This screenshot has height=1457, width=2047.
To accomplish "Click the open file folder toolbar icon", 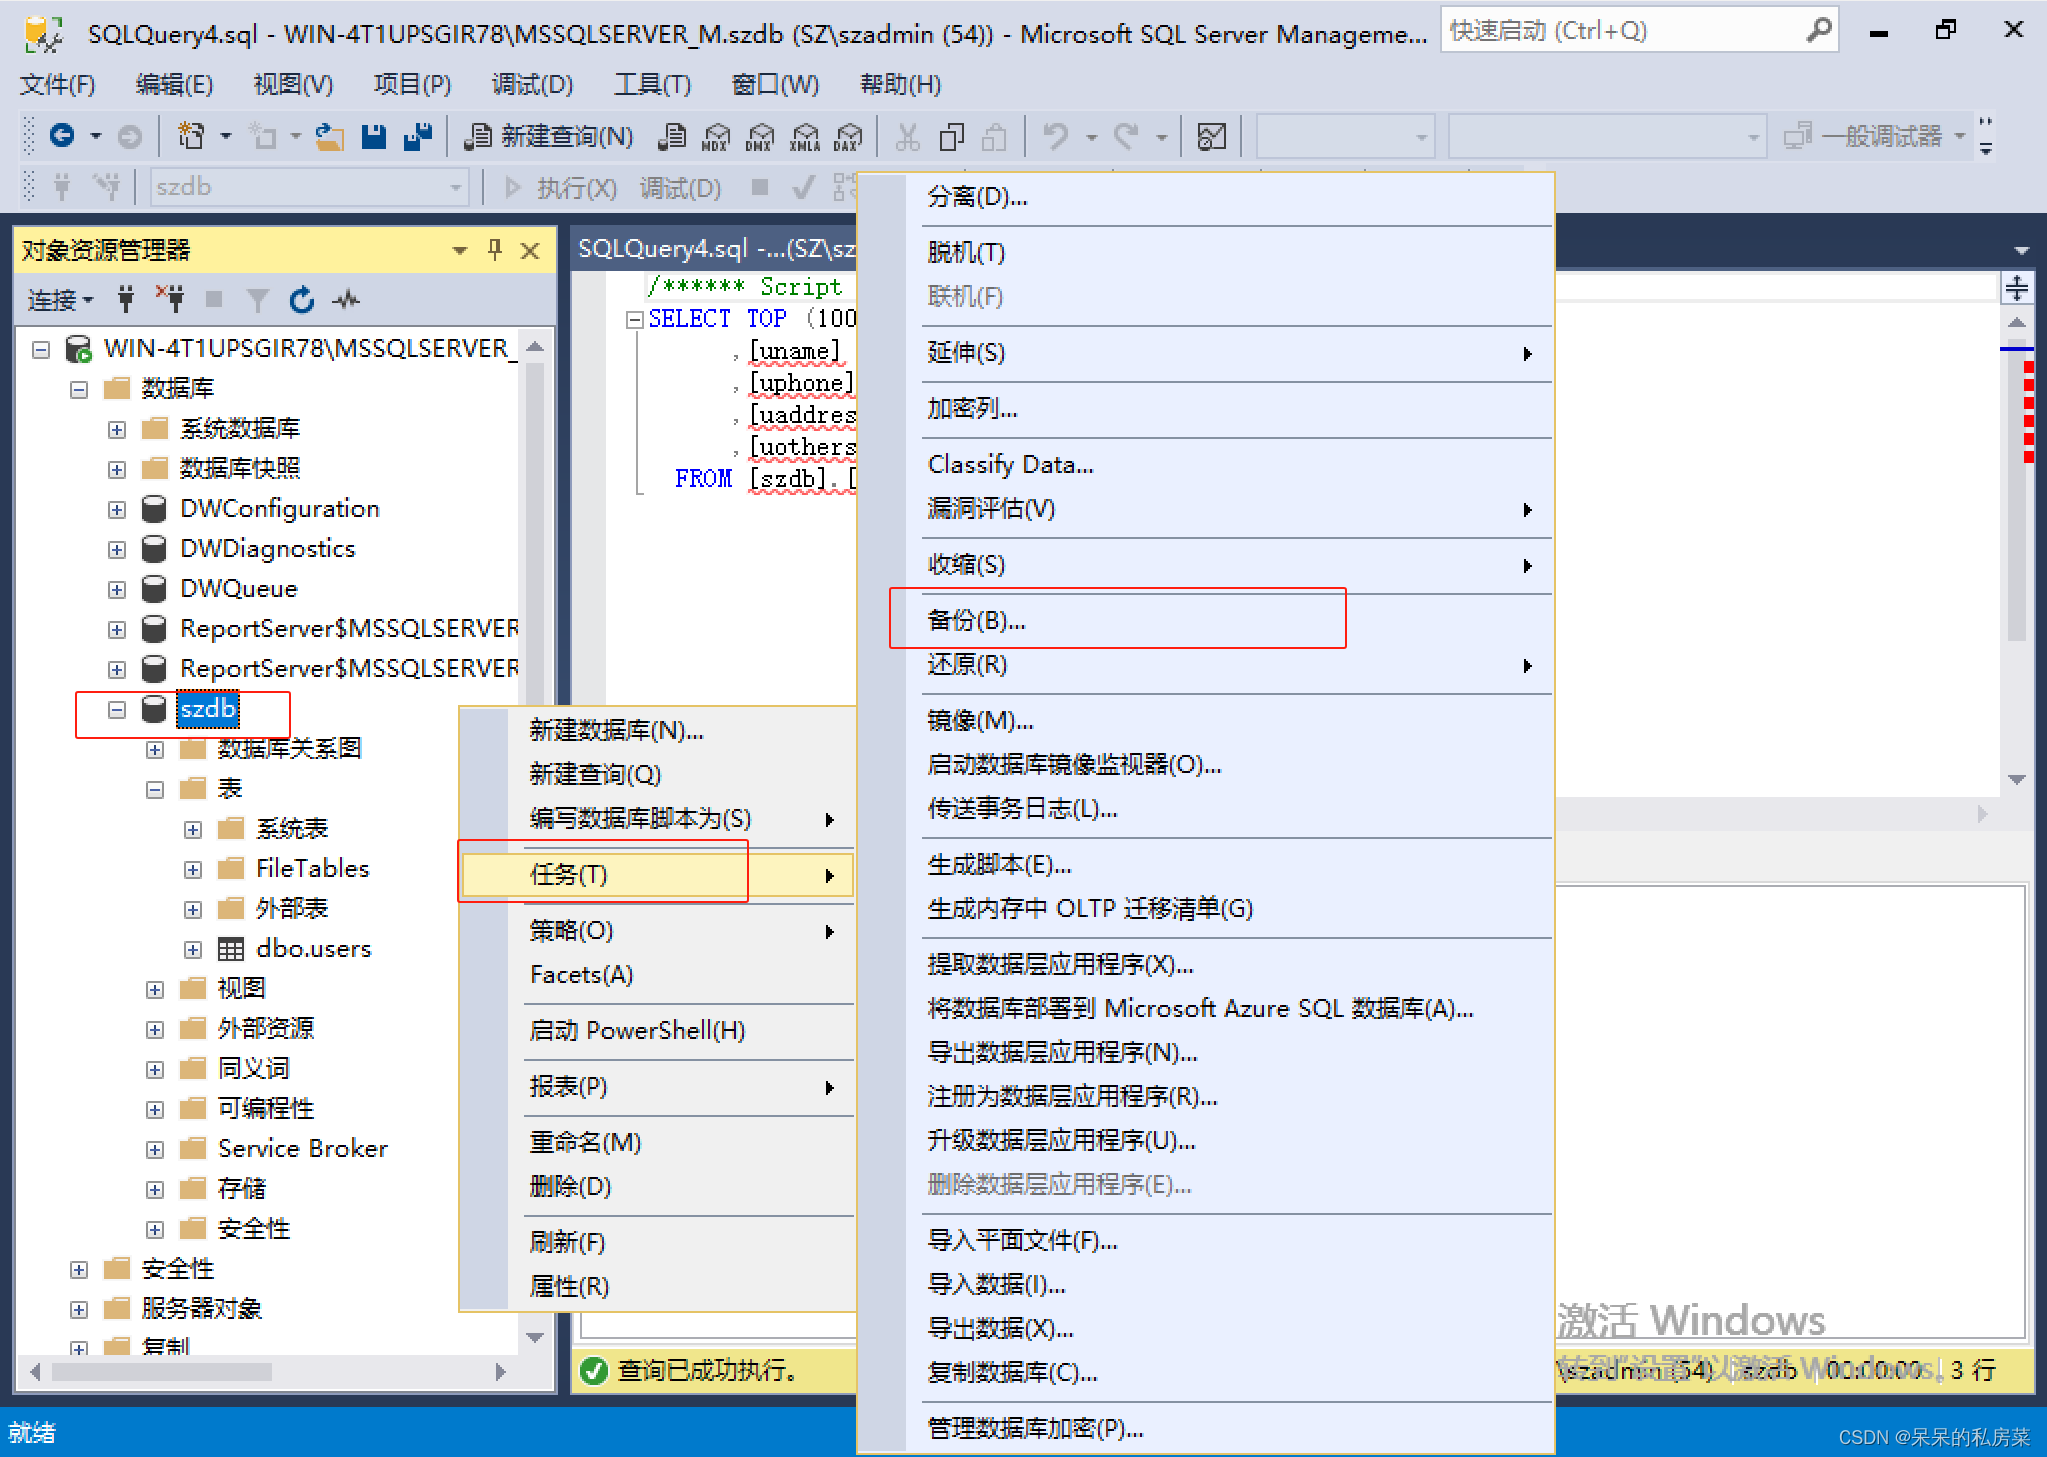I will pos(330,136).
